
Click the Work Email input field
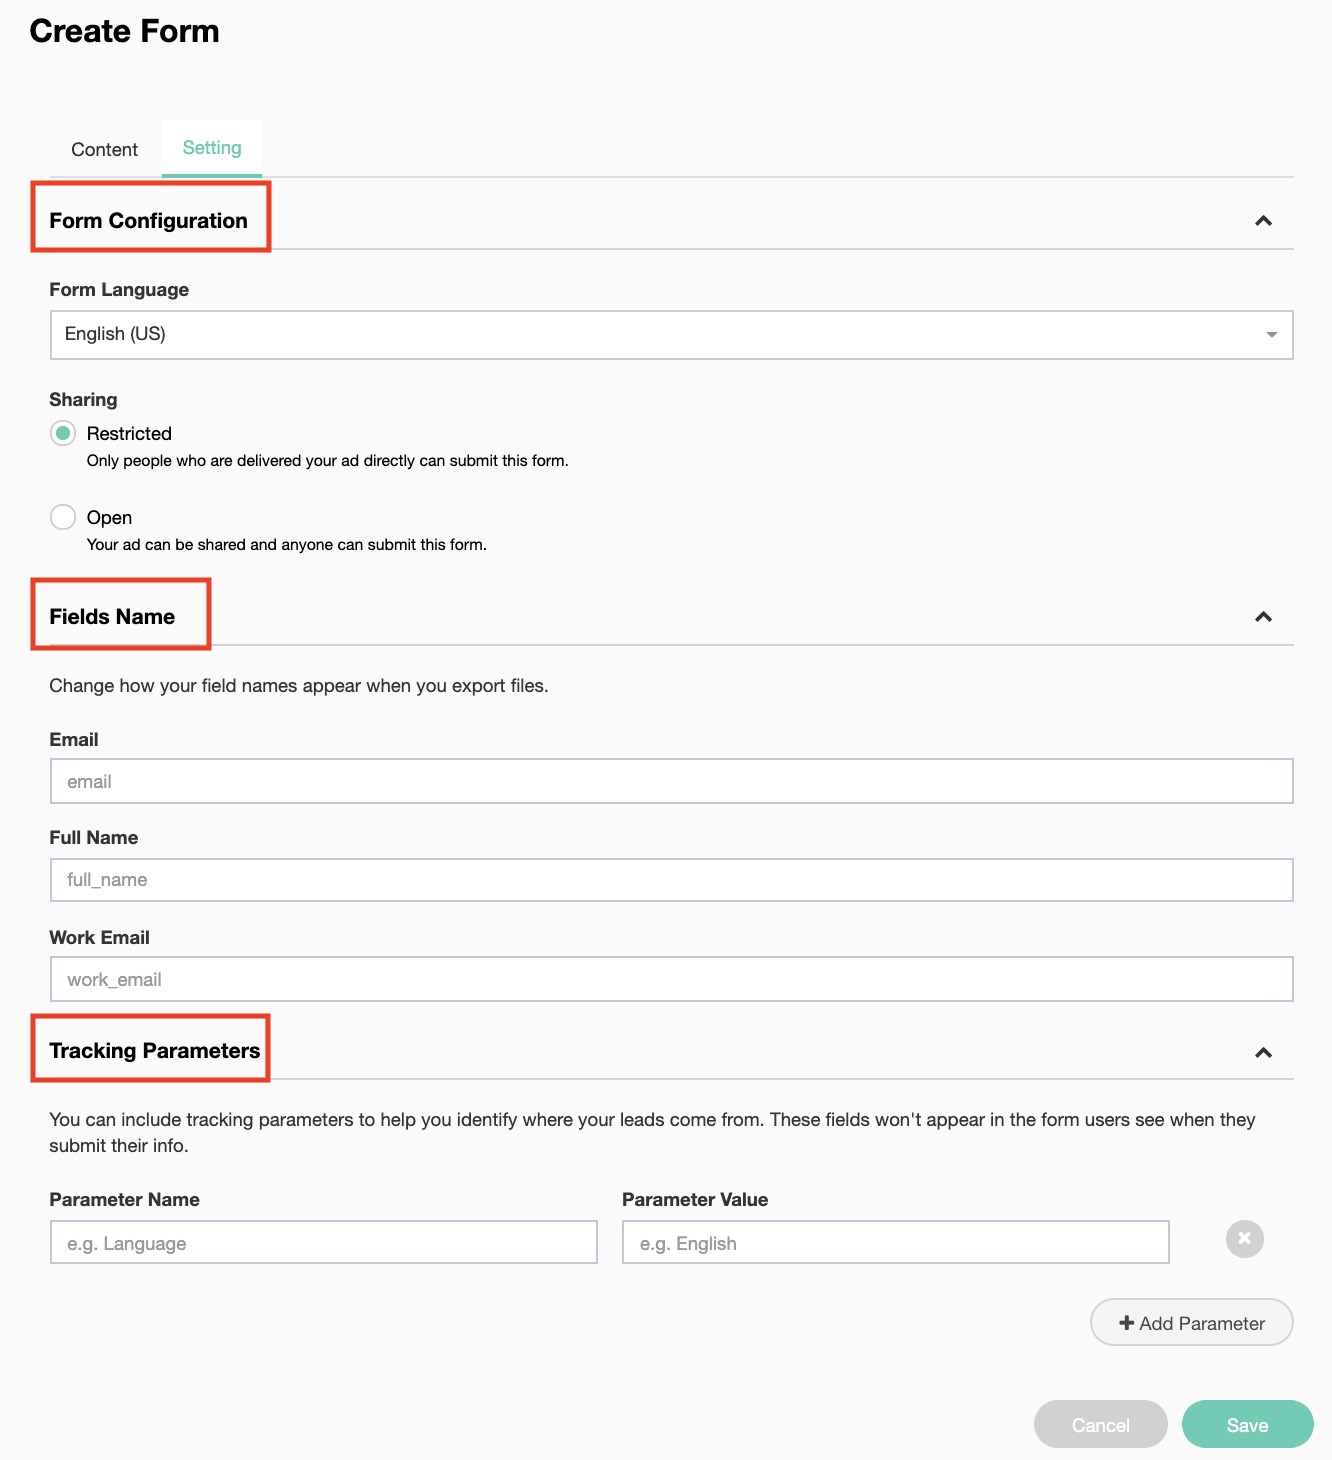coord(671,980)
